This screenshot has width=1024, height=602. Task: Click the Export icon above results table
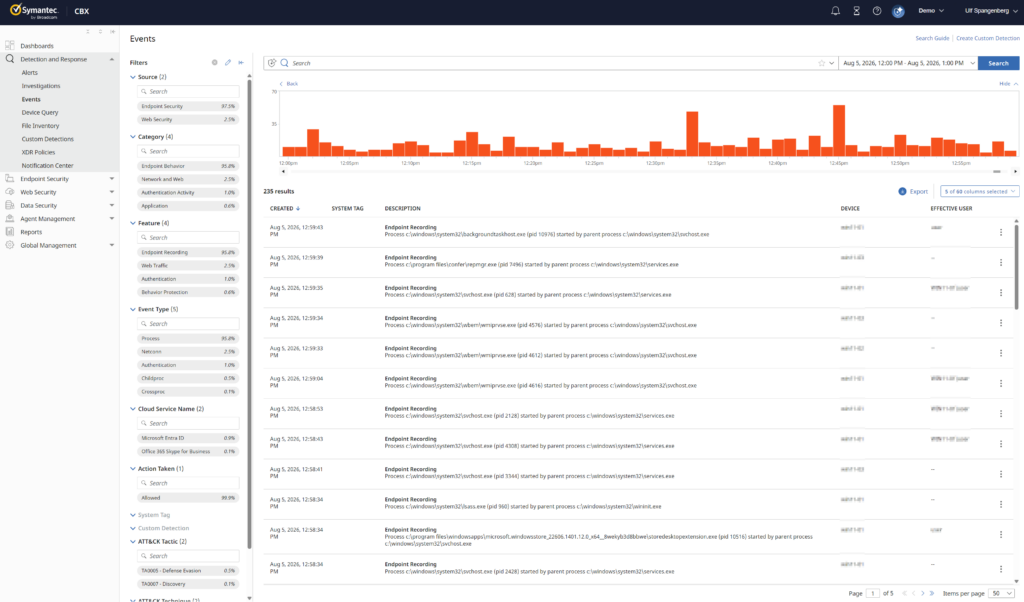coord(903,191)
